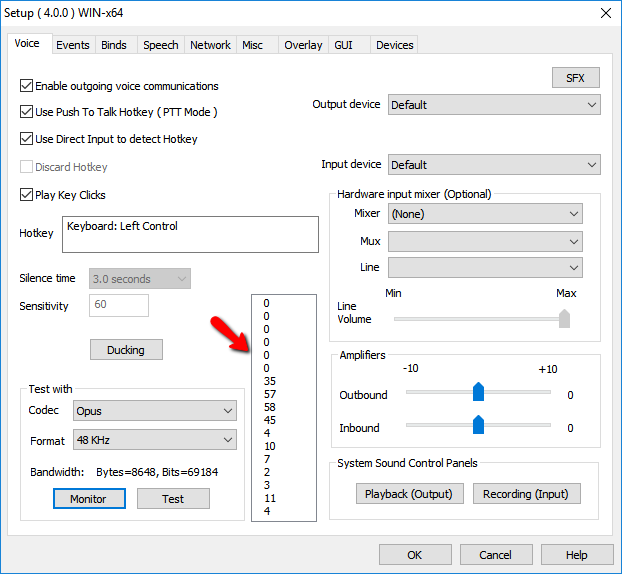Click level value 35 in monitor list

270,381
